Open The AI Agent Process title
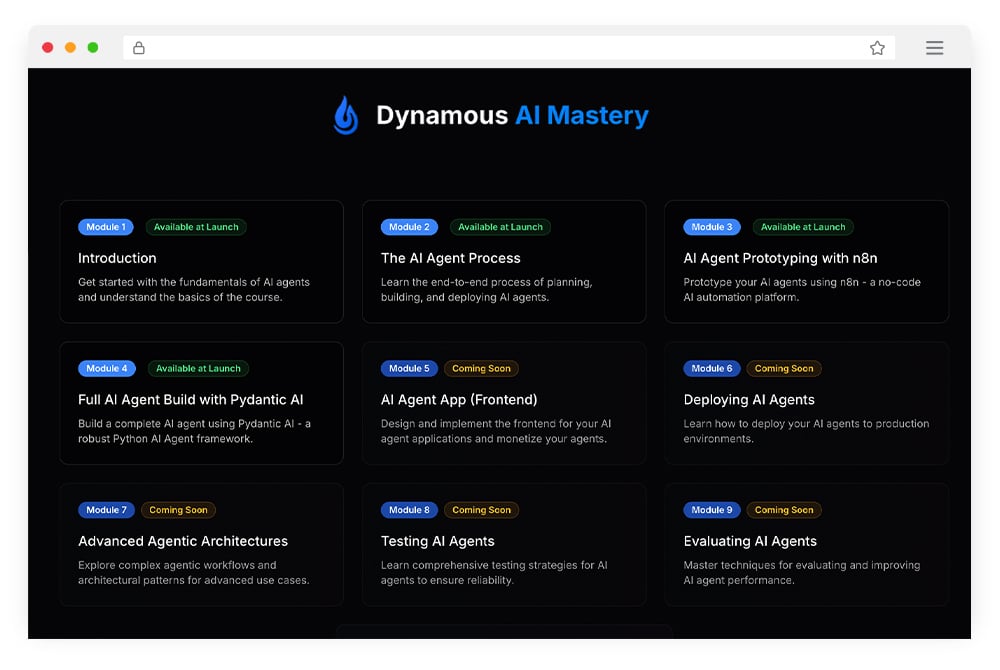The height and width of the screenshot is (670, 1000). (450, 258)
